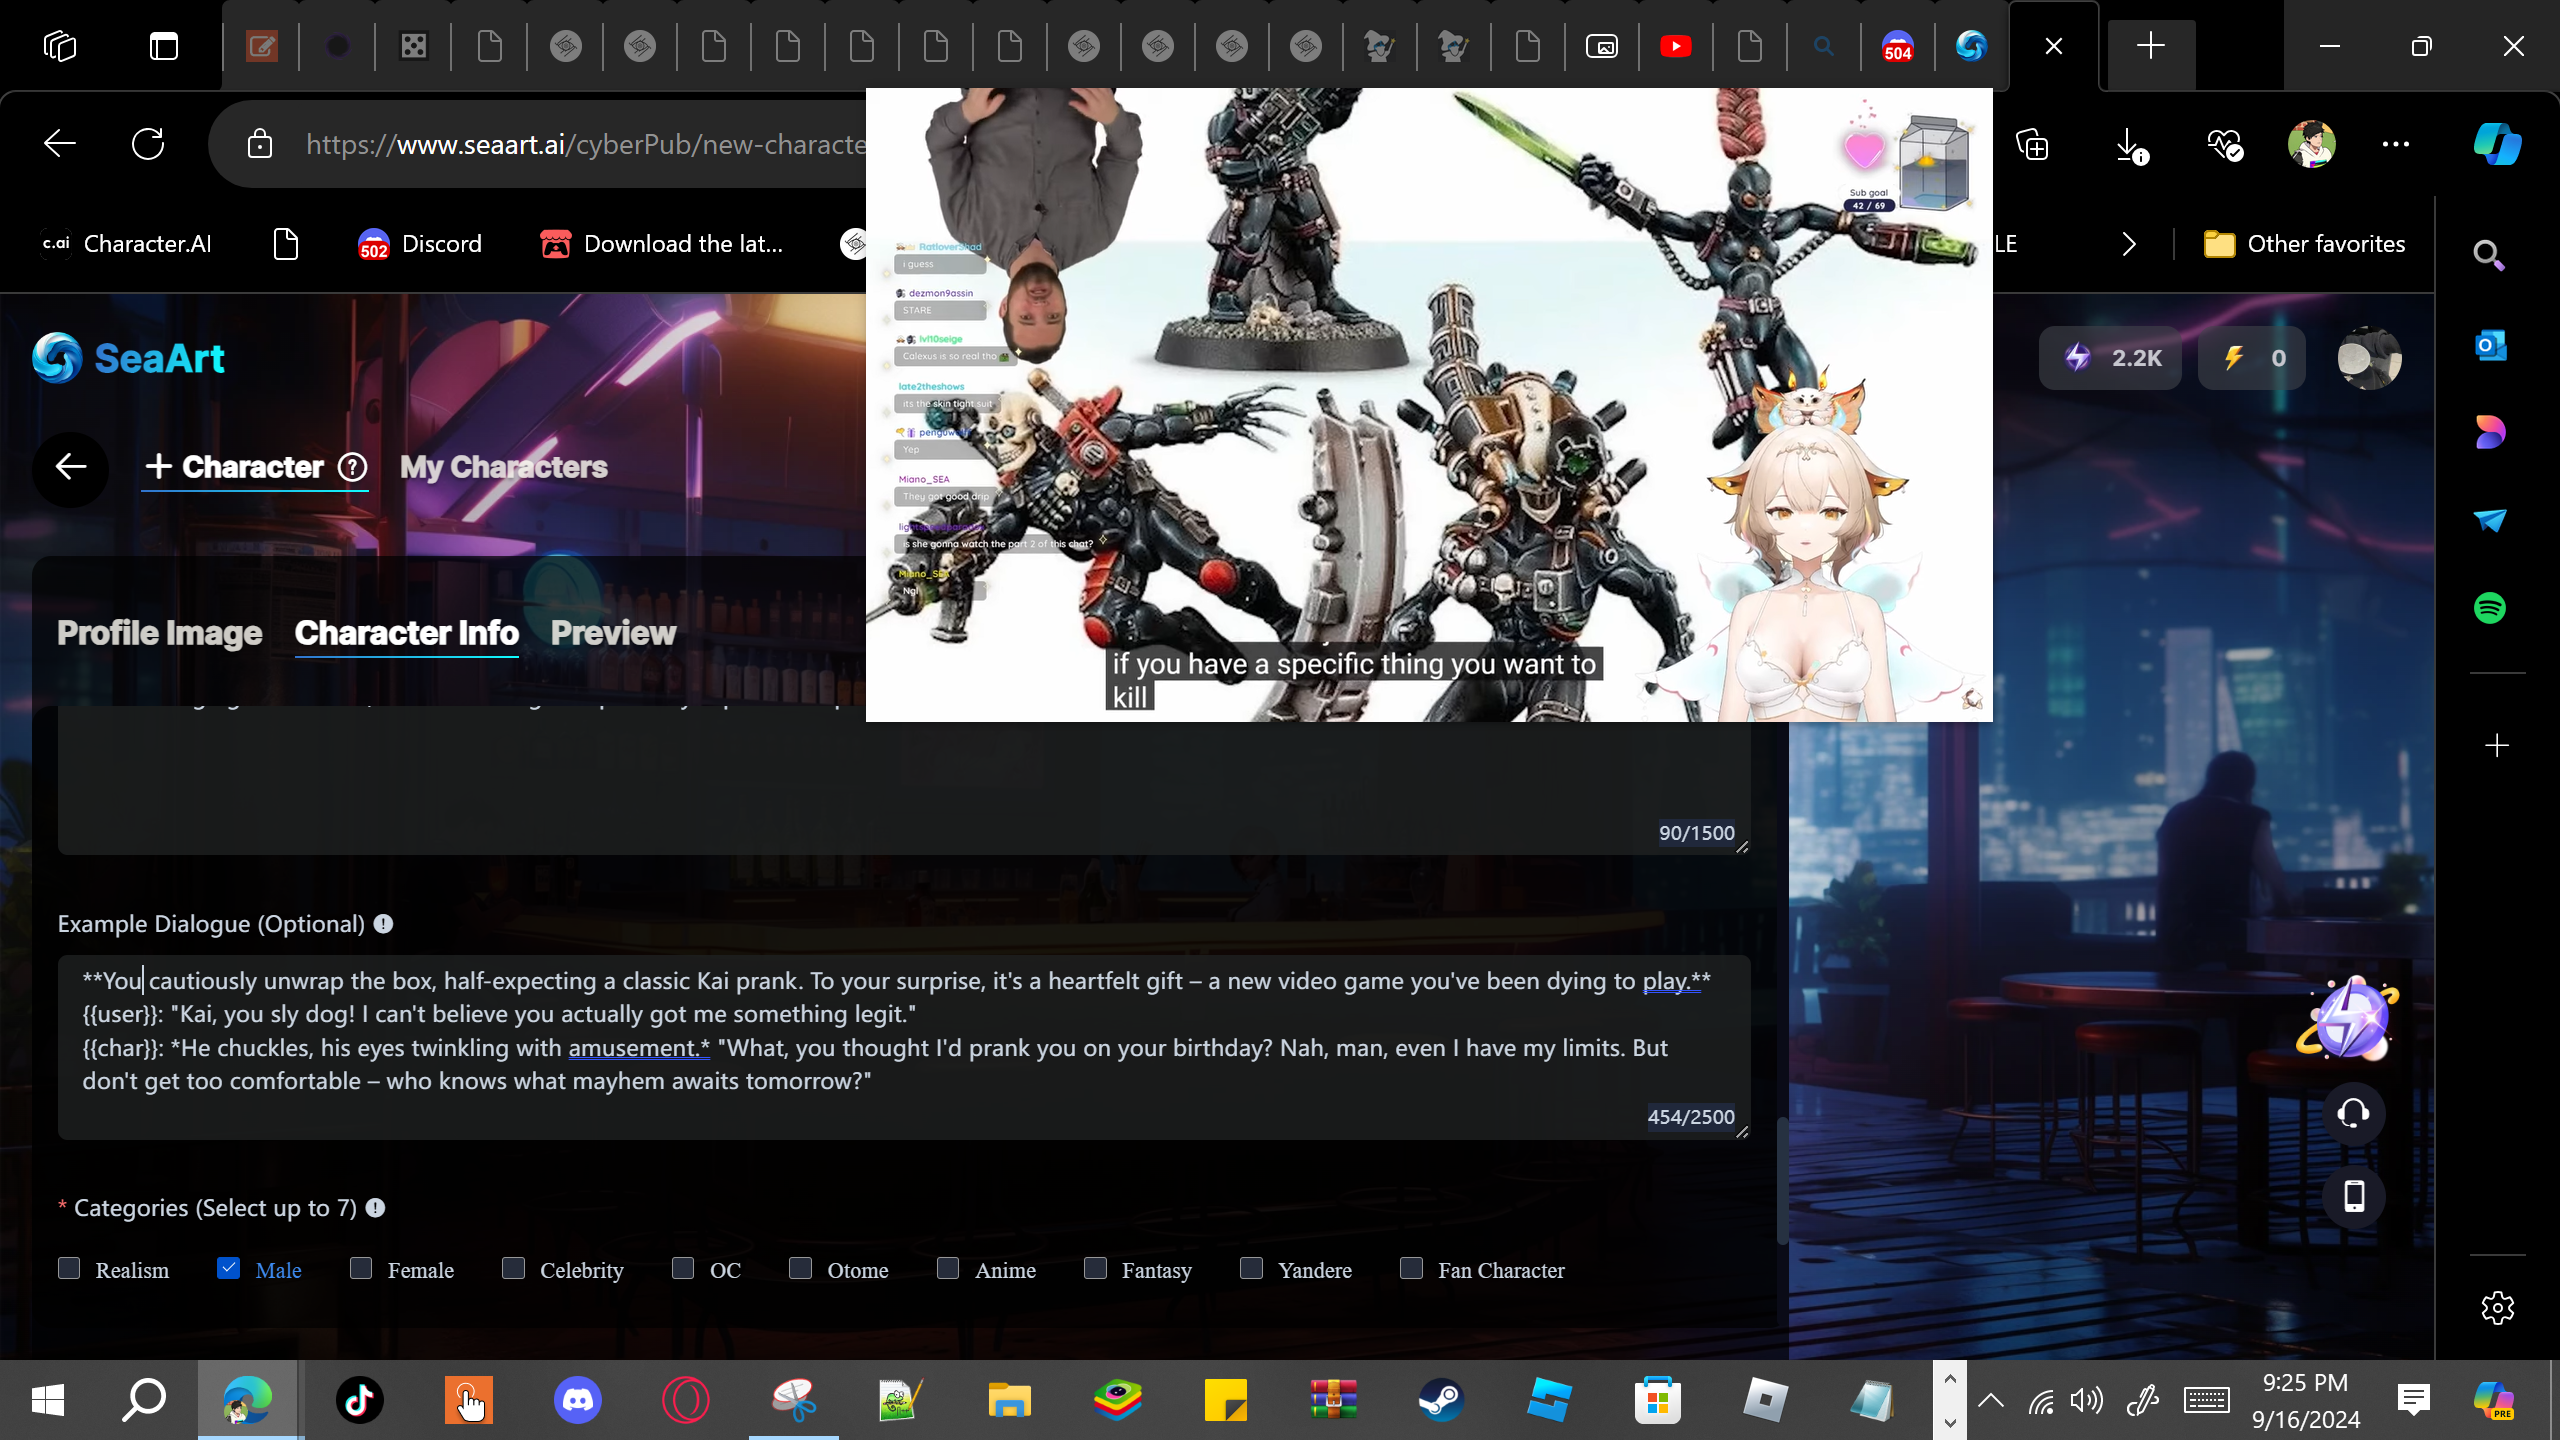Open the SeaArt mobile app icon
Viewport: 2560px width, 1440px height.
(2354, 1196)
